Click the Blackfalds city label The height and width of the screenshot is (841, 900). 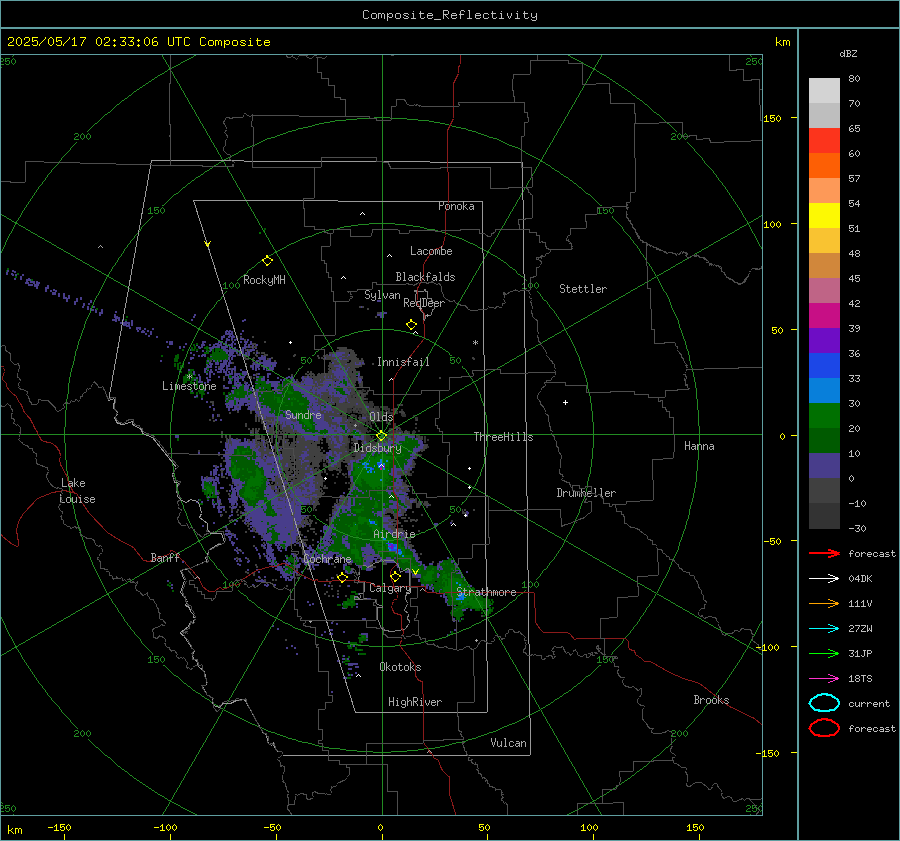coord(425,277)
